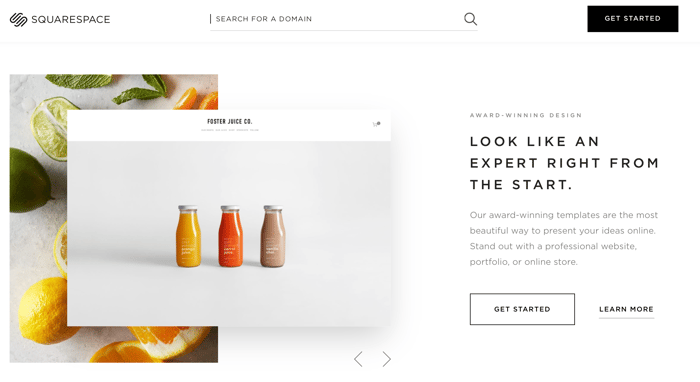700x382 pixels.
Task: Click the navigation links under Foster Juice Co.
Action: 229,130
